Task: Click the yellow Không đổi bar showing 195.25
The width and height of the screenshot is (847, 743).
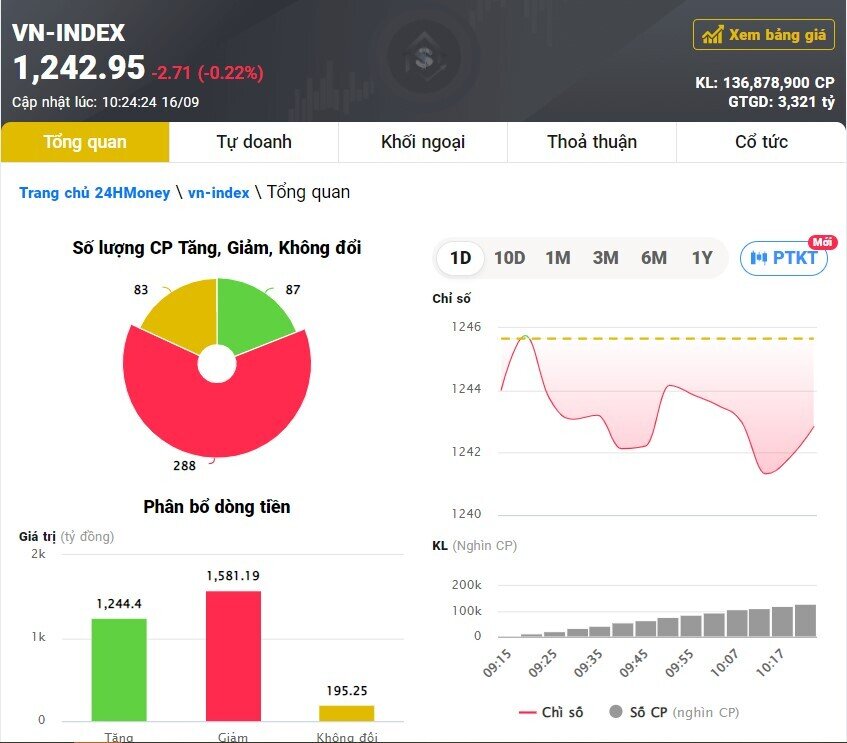Action: tap(347, 713)
